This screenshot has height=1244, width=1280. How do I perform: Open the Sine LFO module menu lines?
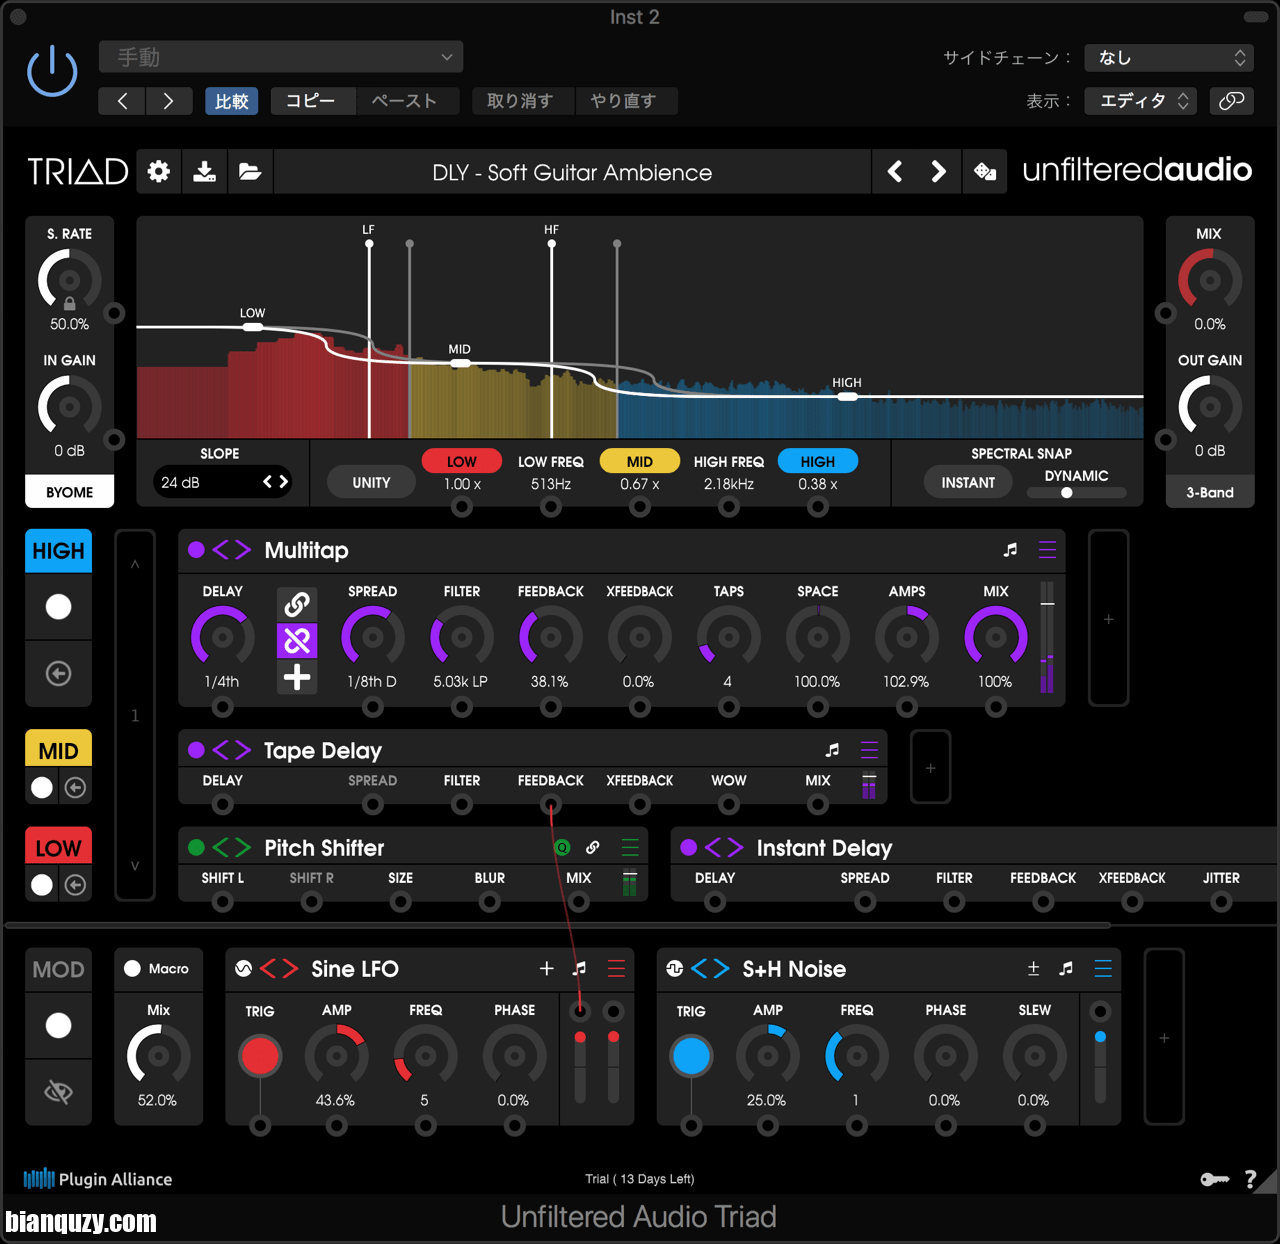[616, 968]
